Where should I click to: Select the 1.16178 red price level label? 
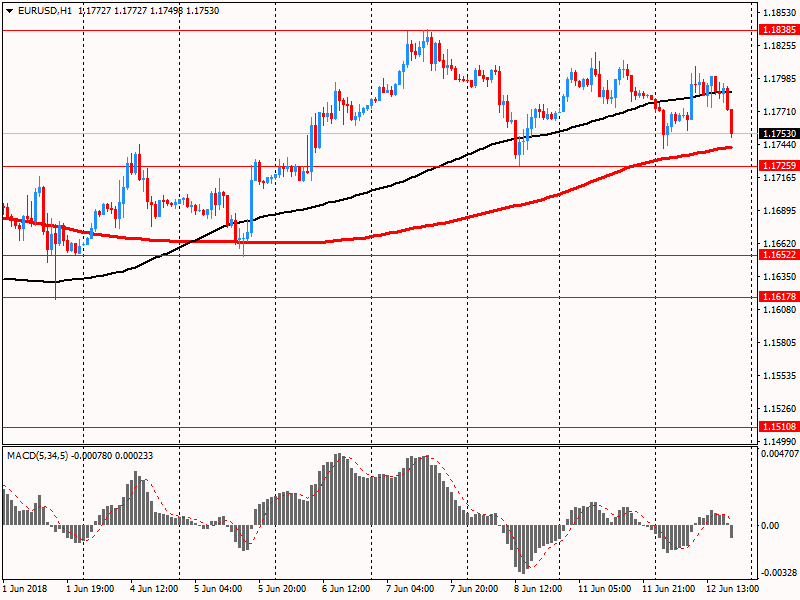click(x=779, y=296)
